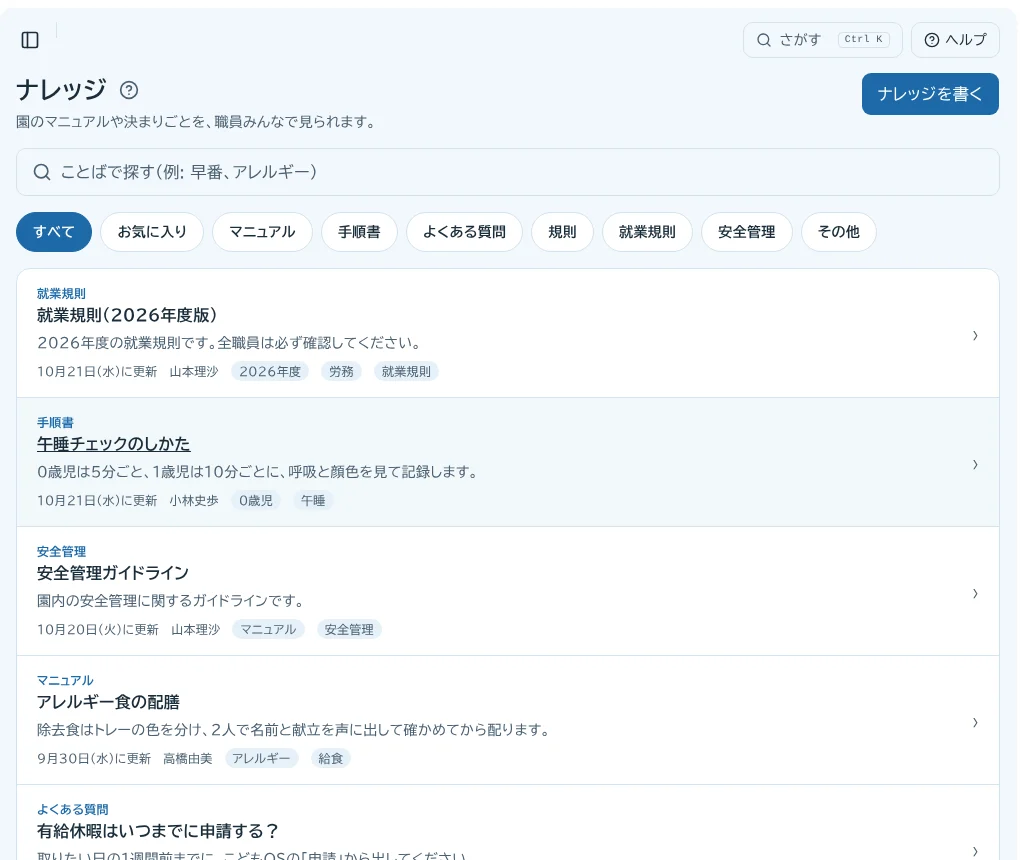The image size is (1024, 860).
Task: Click the 午睡 tag chip
Action: pos(313,501)
